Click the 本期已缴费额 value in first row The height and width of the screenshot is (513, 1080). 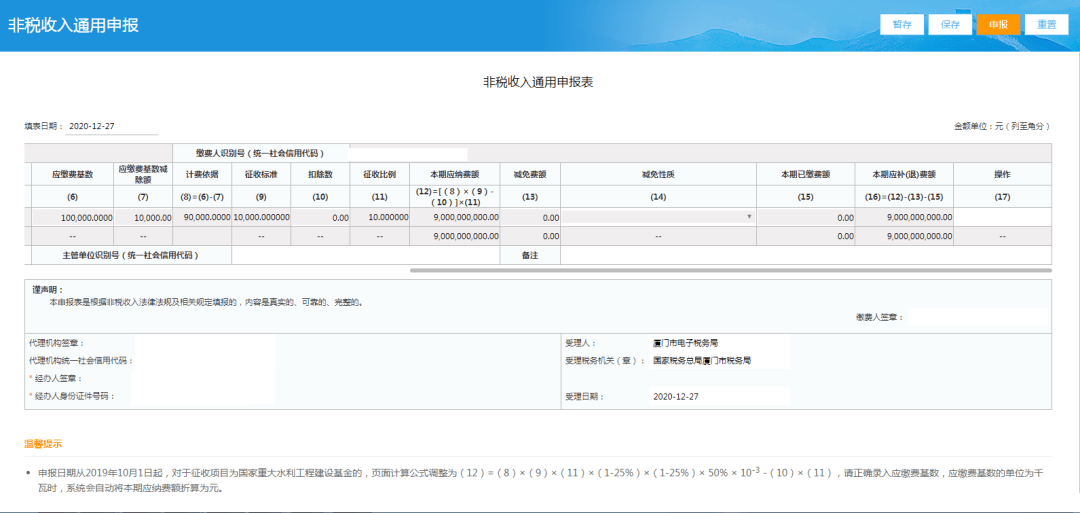tap(805, 217)
